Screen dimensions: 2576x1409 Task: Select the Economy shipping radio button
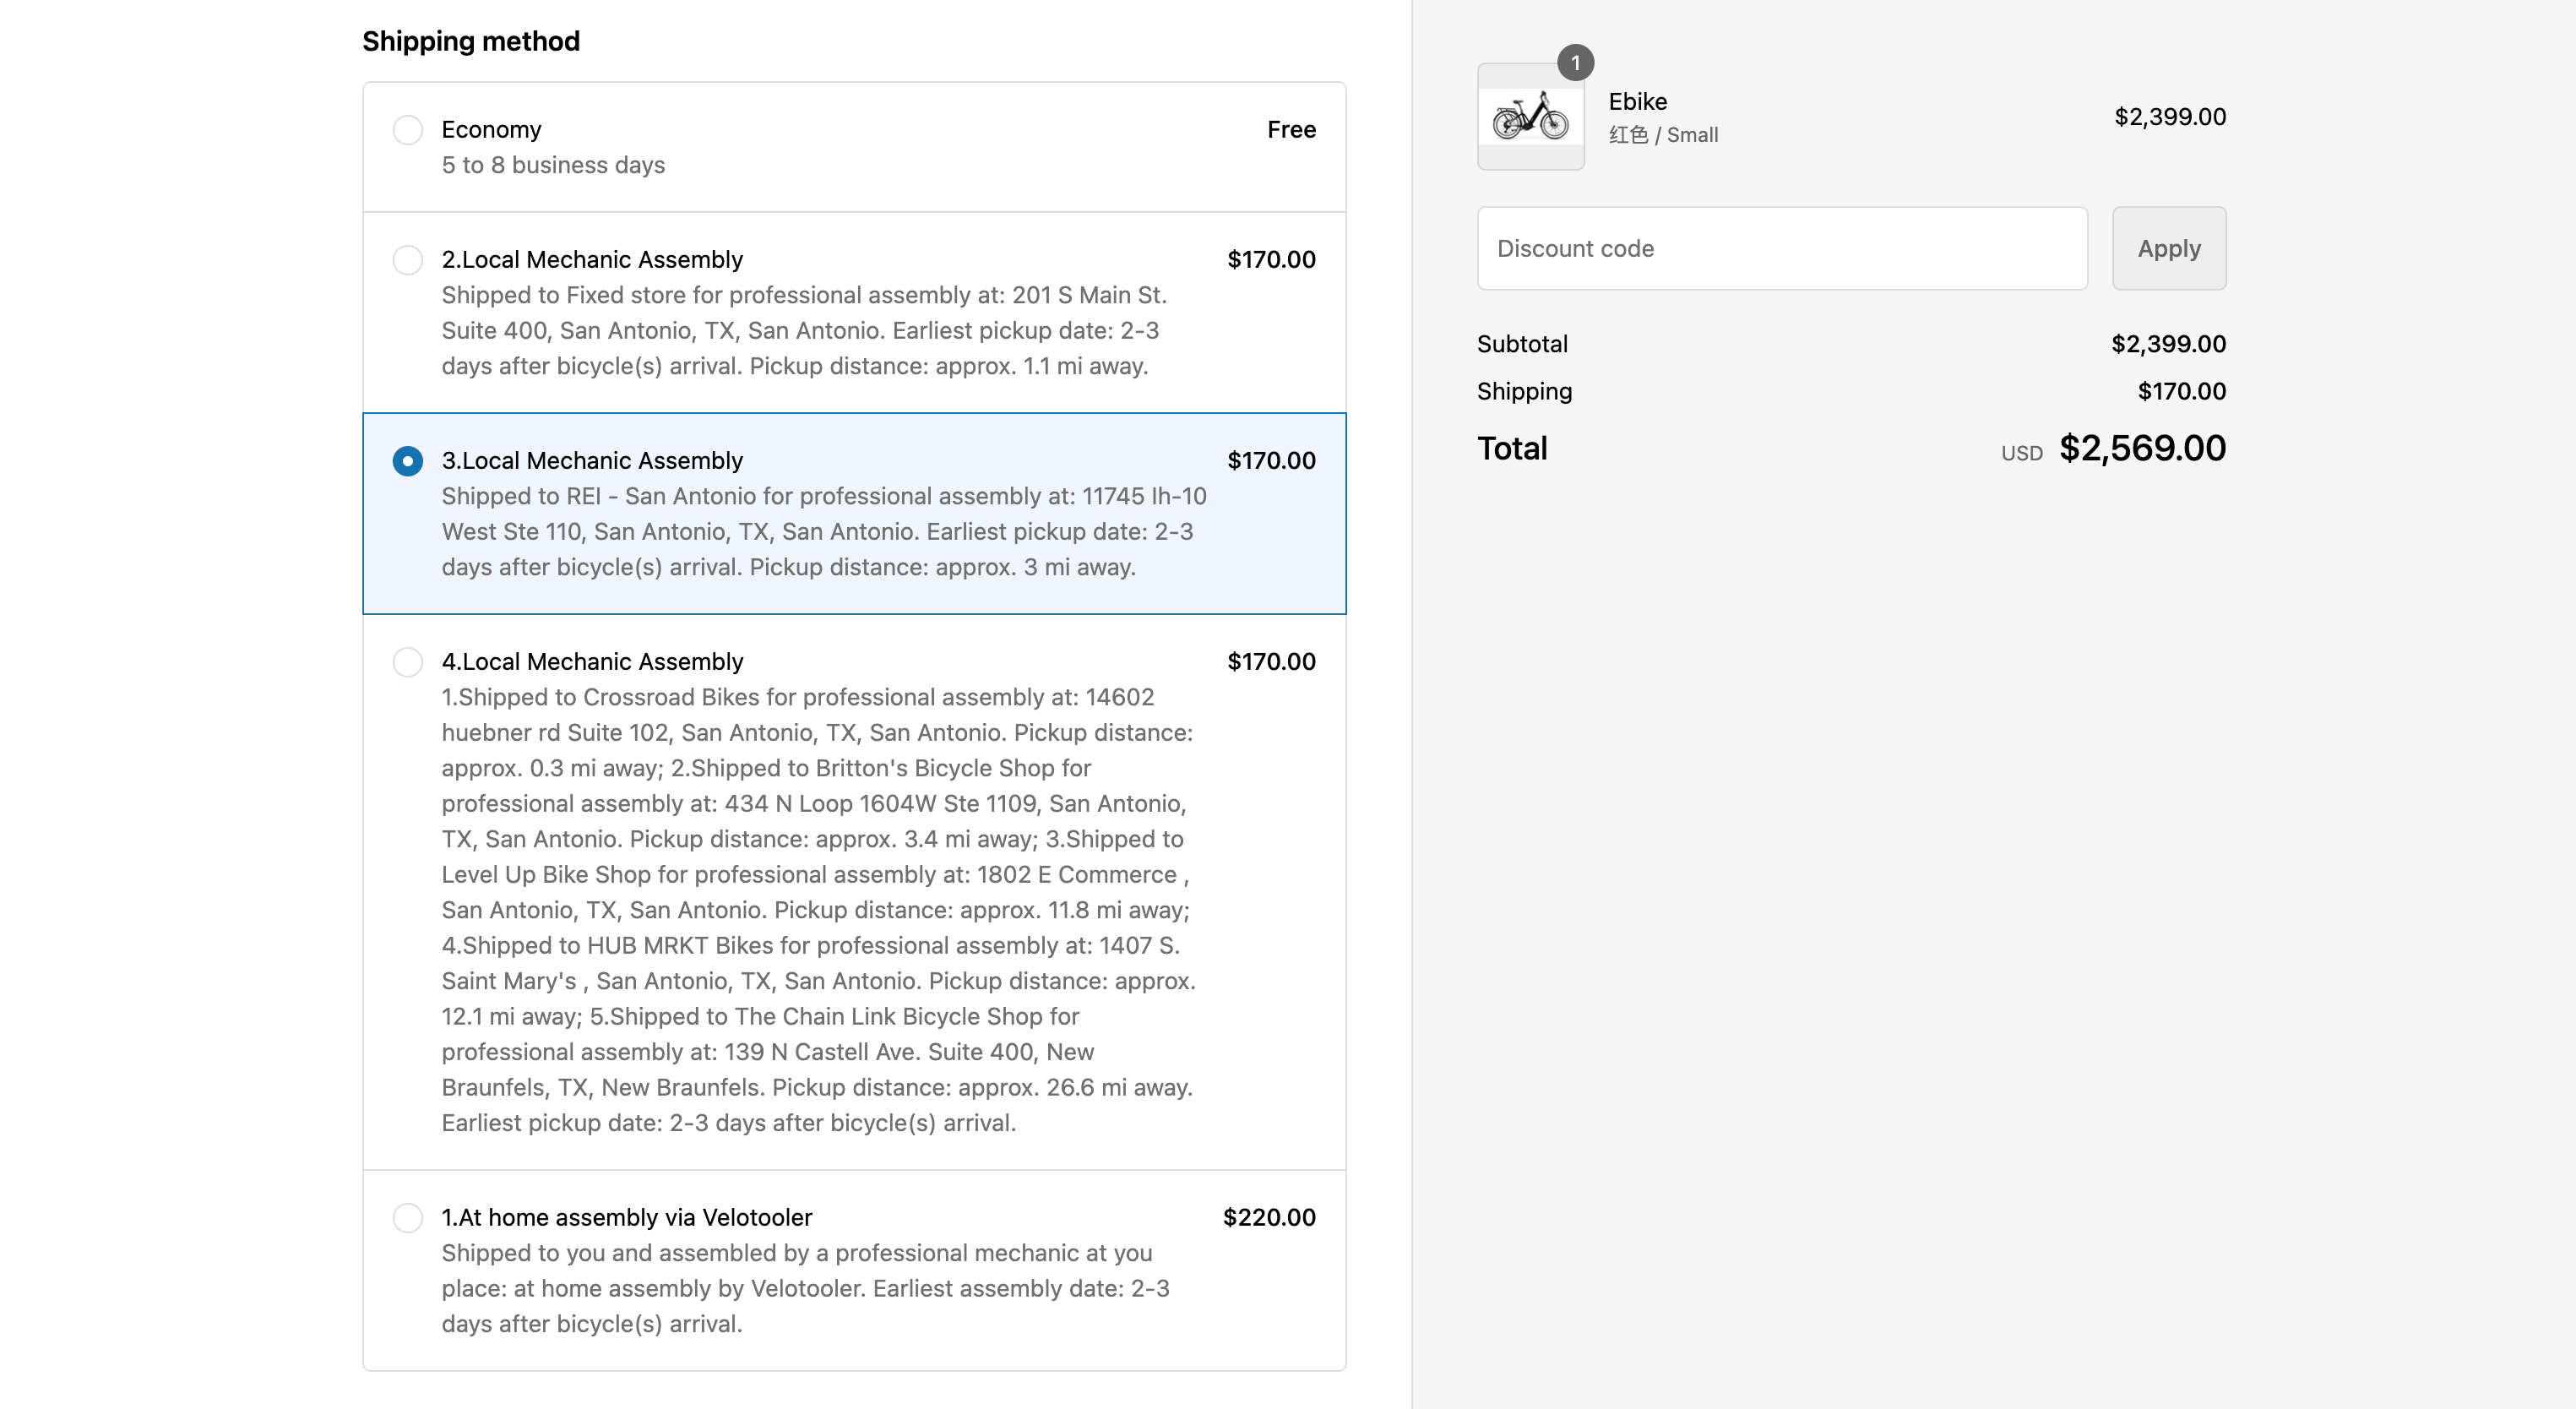click(x=407, y=130)
